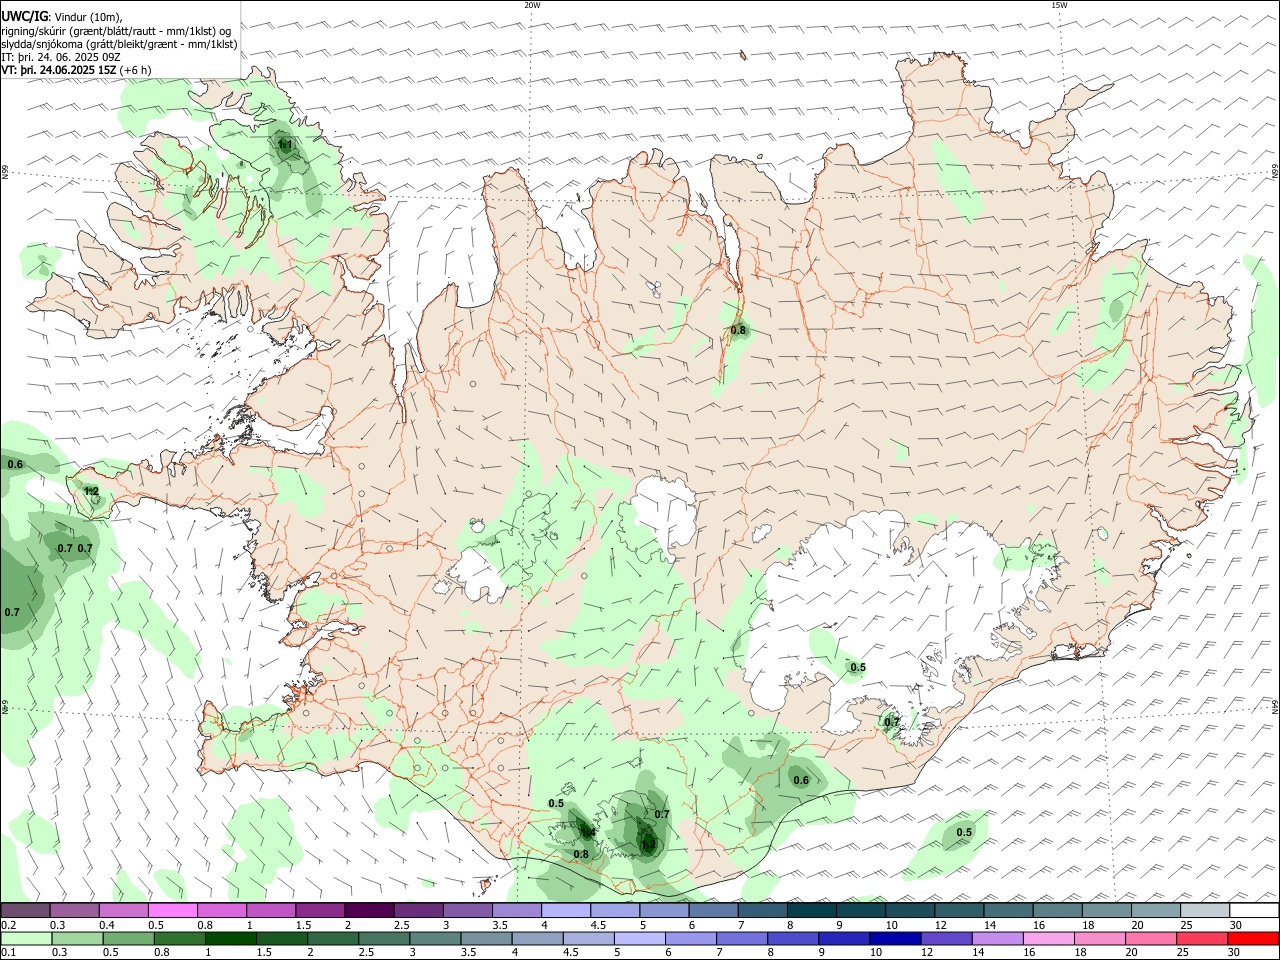Viewport: 1280px width, 960px height.
Task: Pick the pink 18 swatch in lower legend row
Action: coord(1099,939)
